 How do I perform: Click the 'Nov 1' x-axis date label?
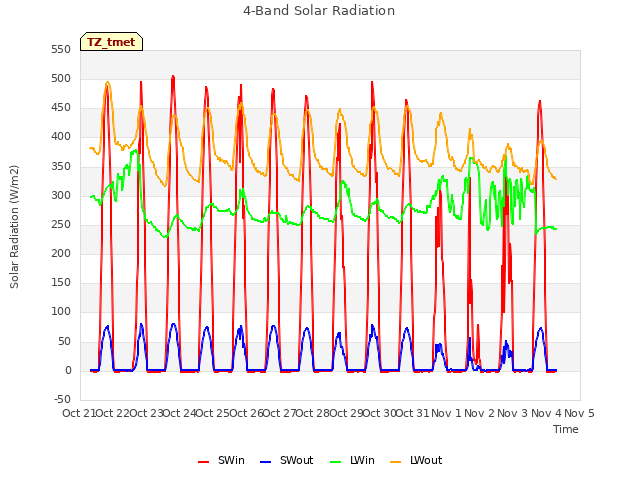pyautogui.click(x=446, y=413)
